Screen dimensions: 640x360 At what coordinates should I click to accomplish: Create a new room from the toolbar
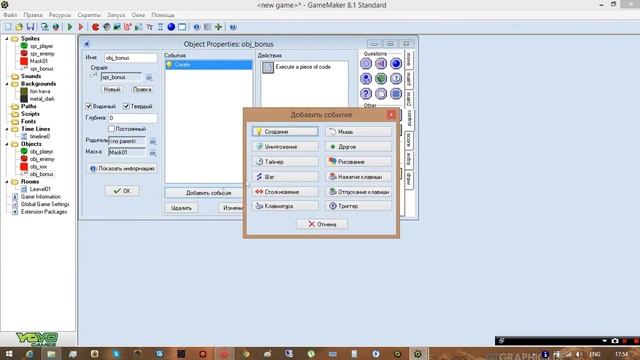pyautogui.click(x=182, y=27)
